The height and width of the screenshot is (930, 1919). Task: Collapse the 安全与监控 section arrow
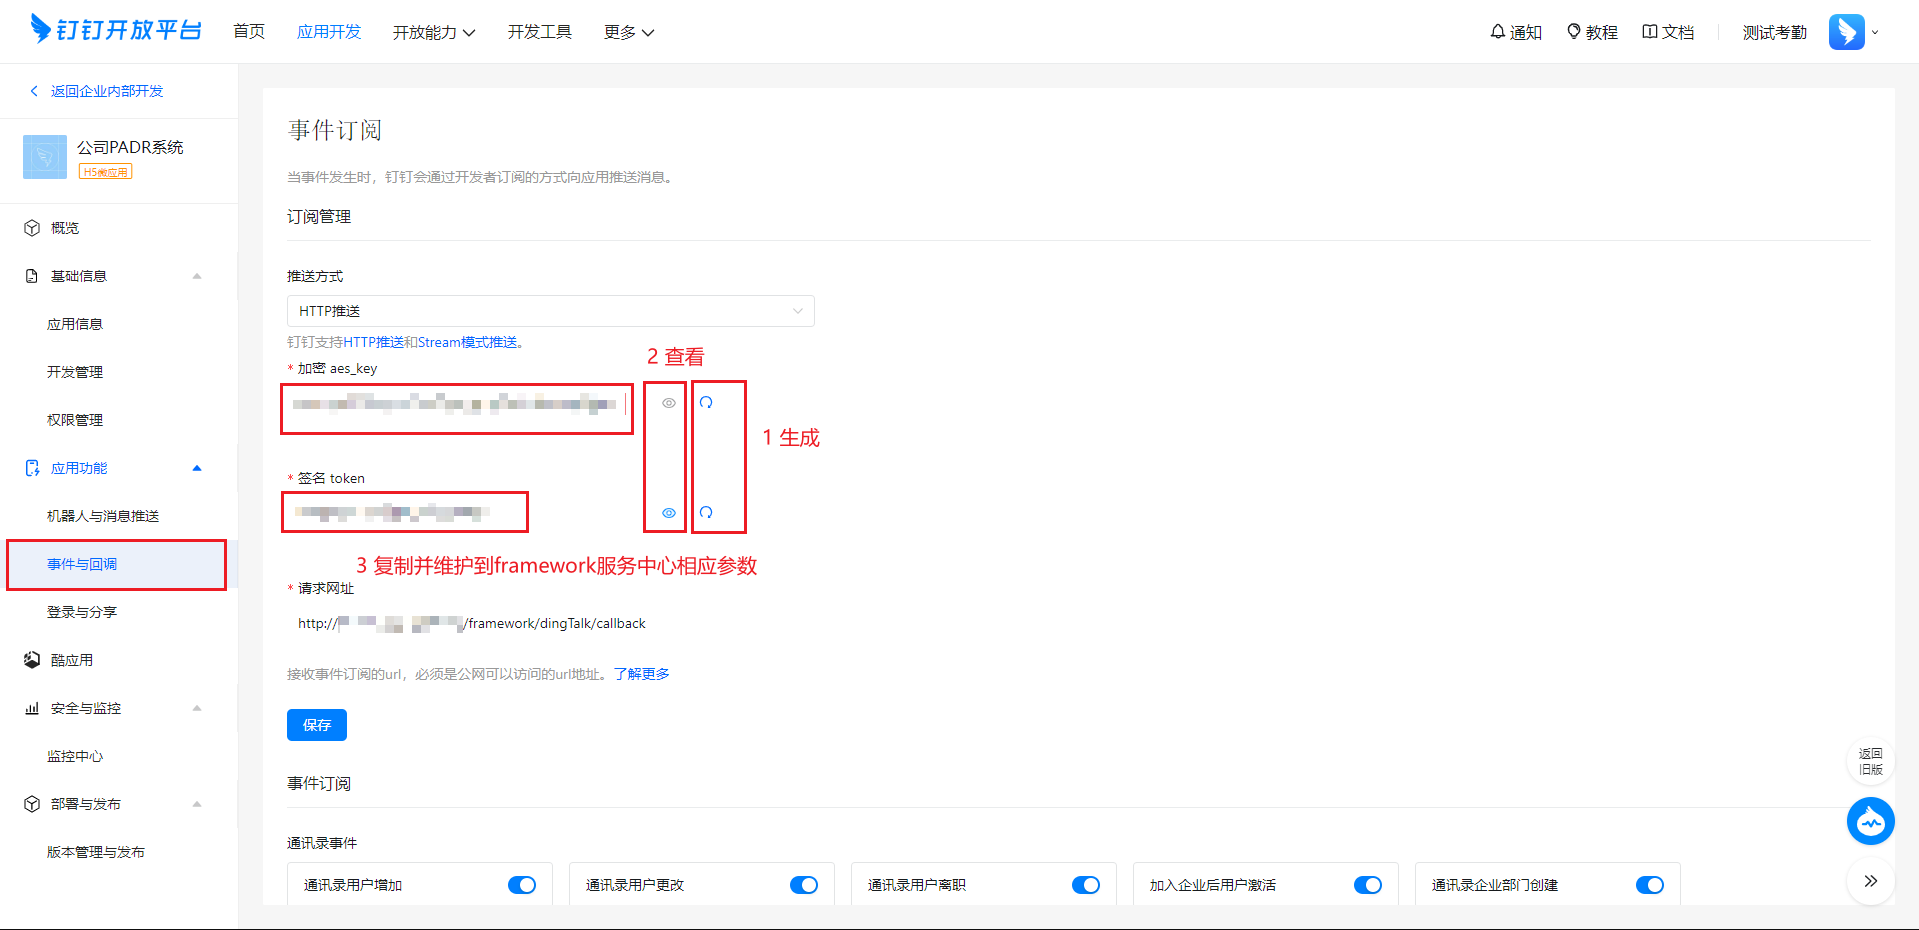tap(197, 708)
